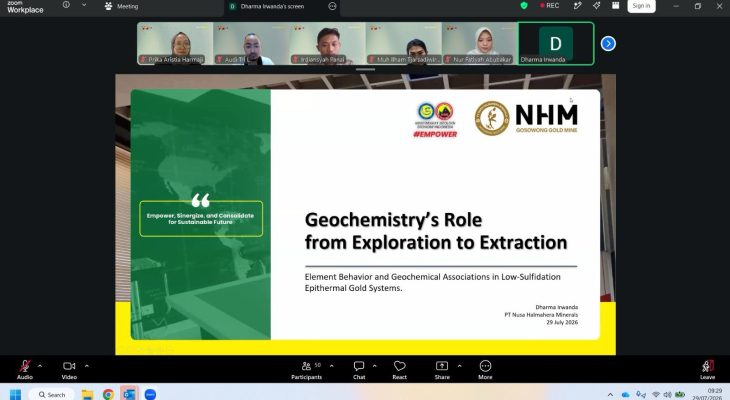Show hidden system tray icons

point(610,395)
